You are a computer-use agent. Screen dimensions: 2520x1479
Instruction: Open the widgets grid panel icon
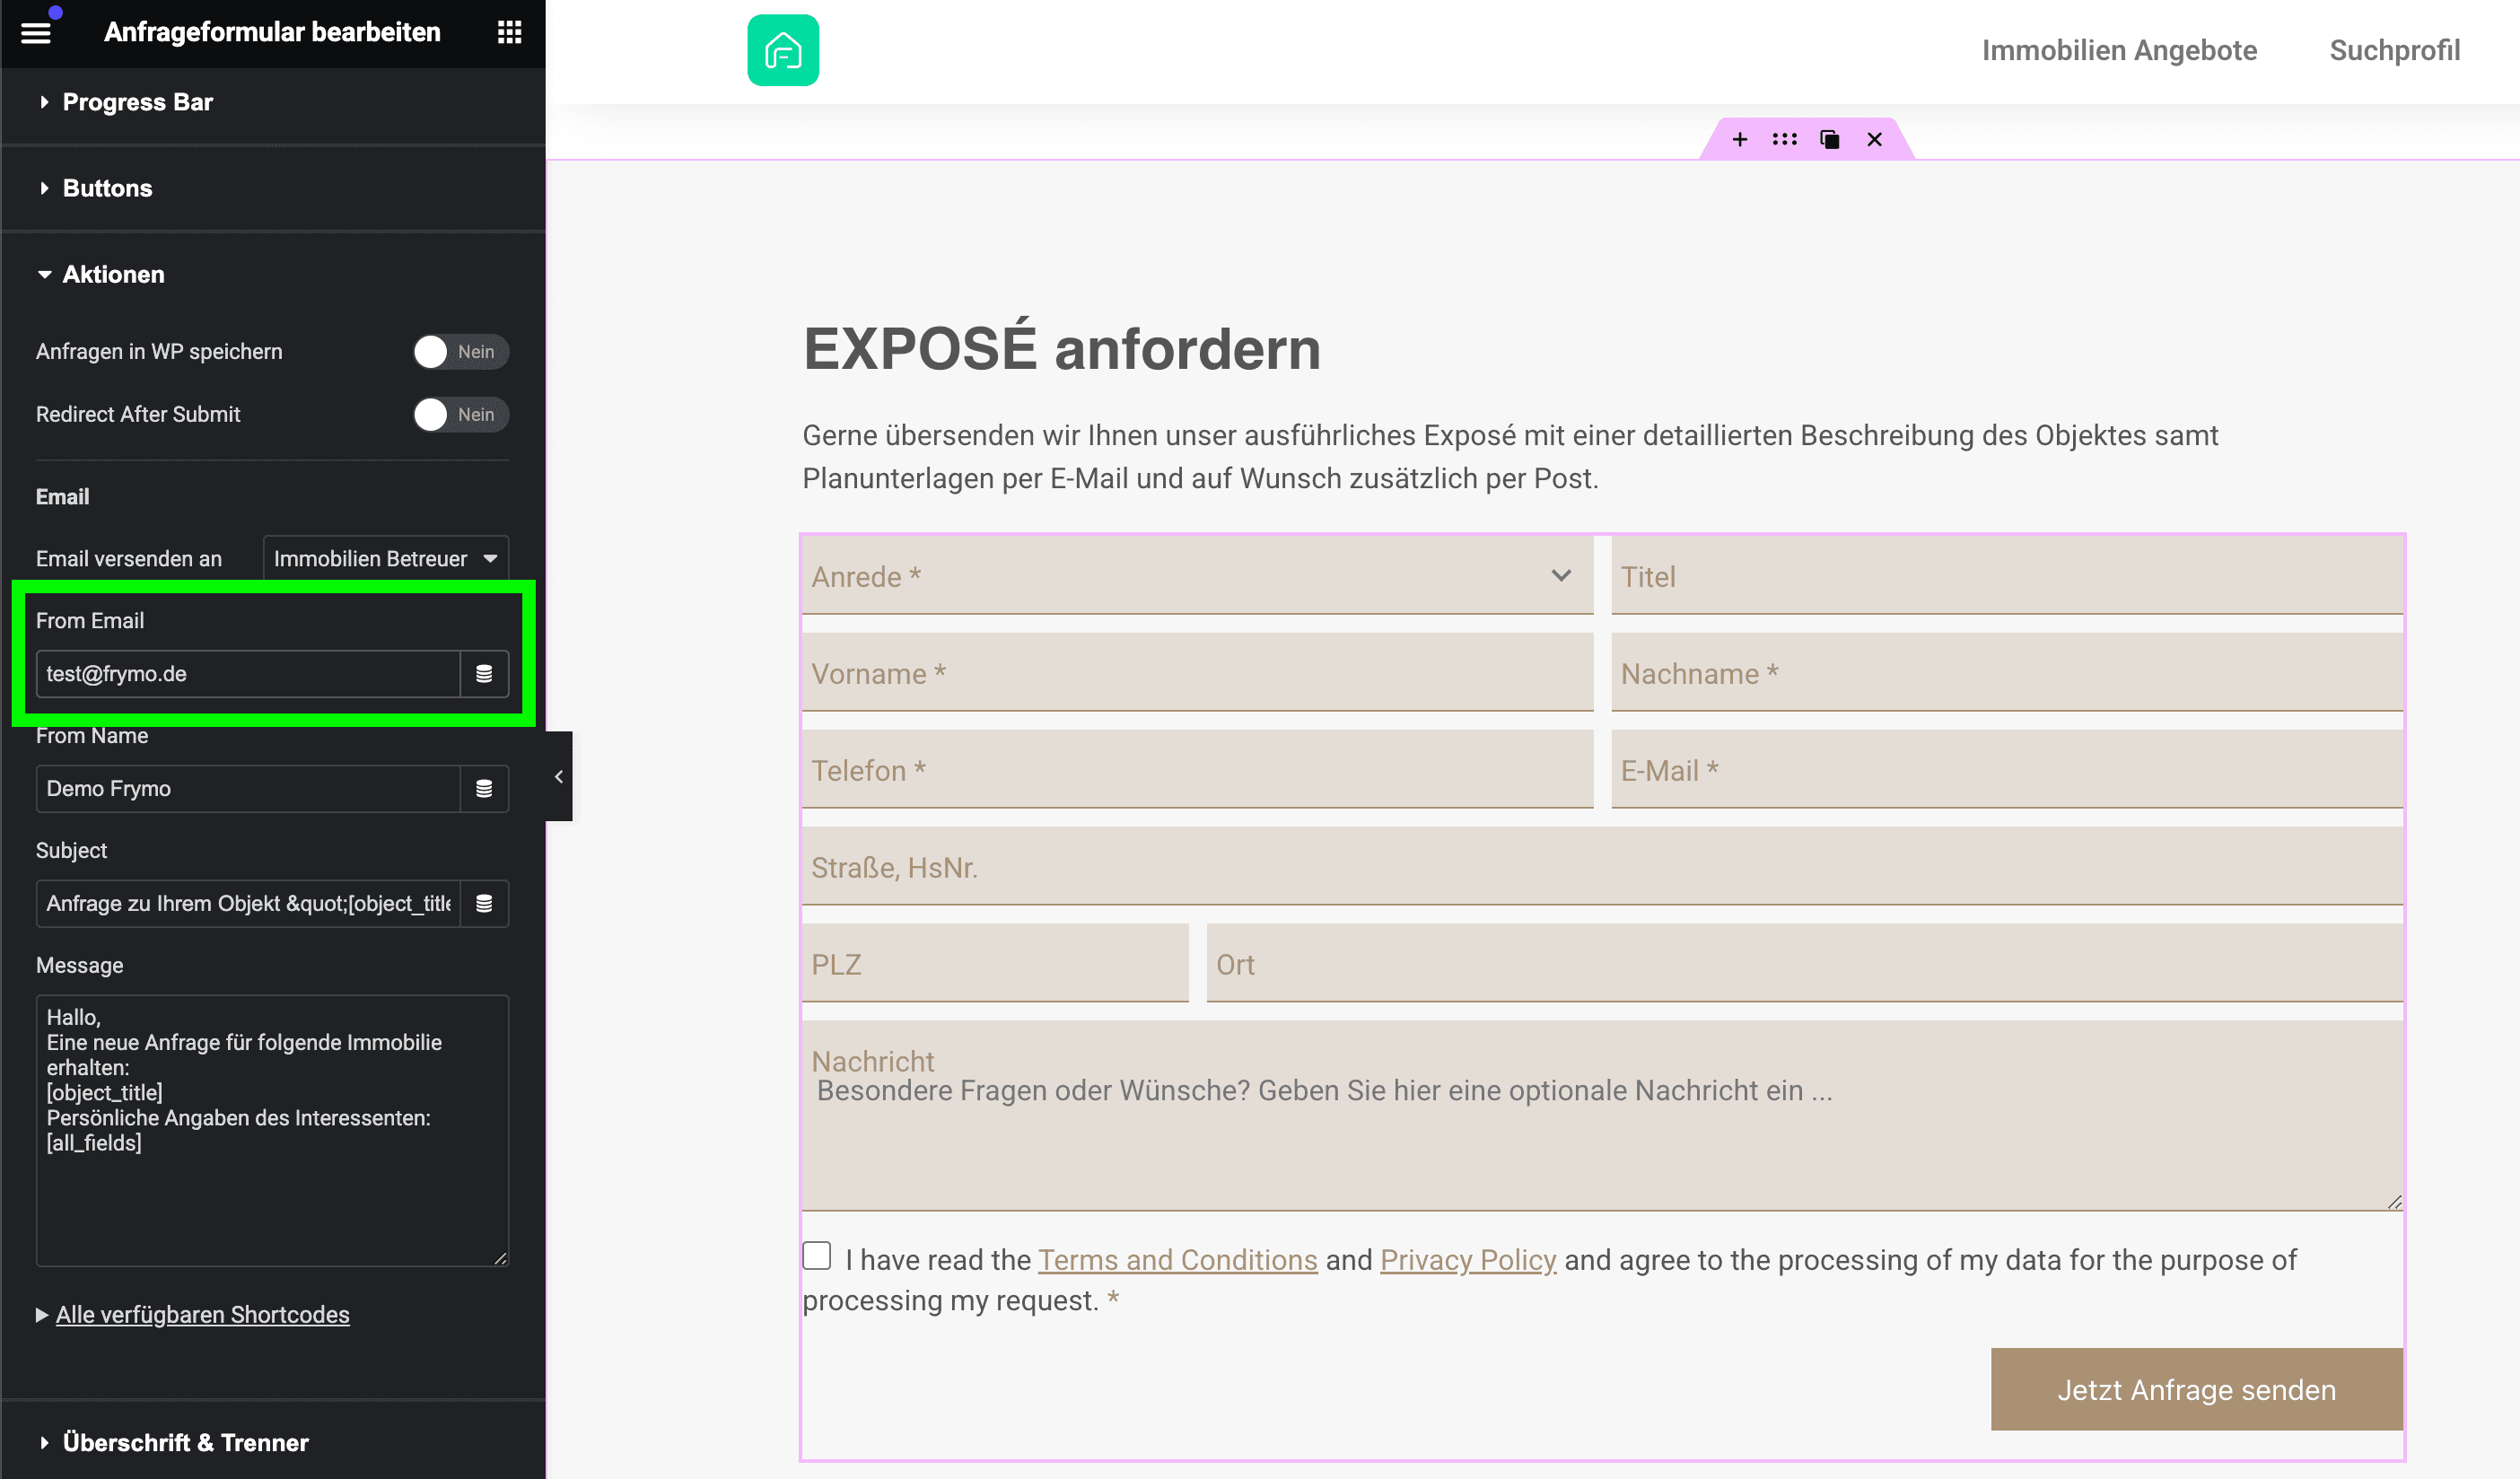click(x=509, y=32)
